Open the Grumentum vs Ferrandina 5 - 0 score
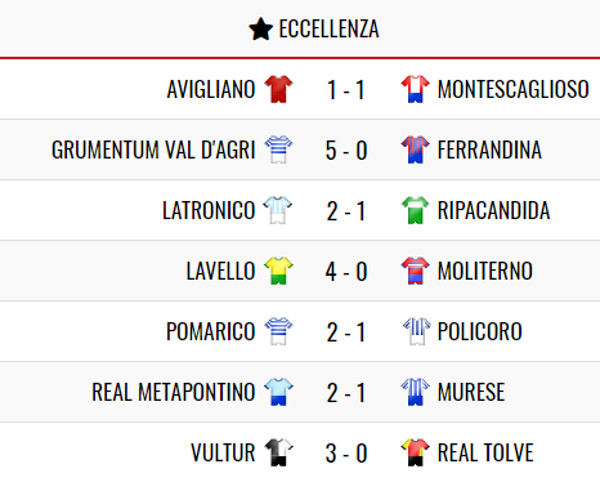 point(346,150)
